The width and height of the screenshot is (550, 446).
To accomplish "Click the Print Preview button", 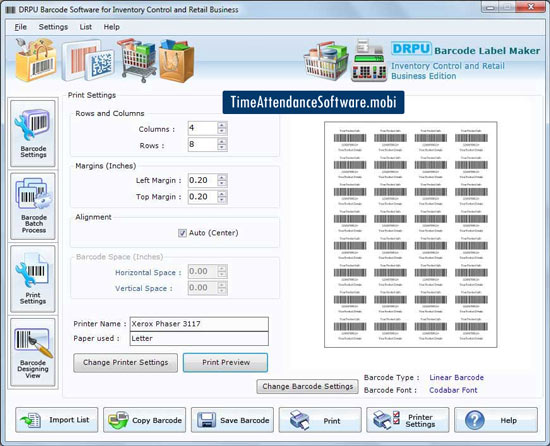I will tap(226, 363).
